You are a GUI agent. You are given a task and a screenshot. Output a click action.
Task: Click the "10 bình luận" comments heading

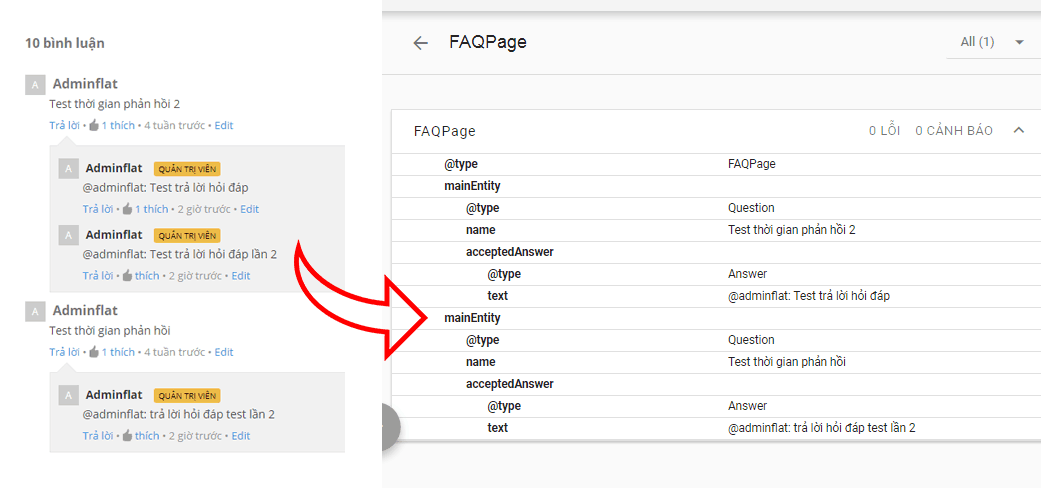click(x=65, y=43)
